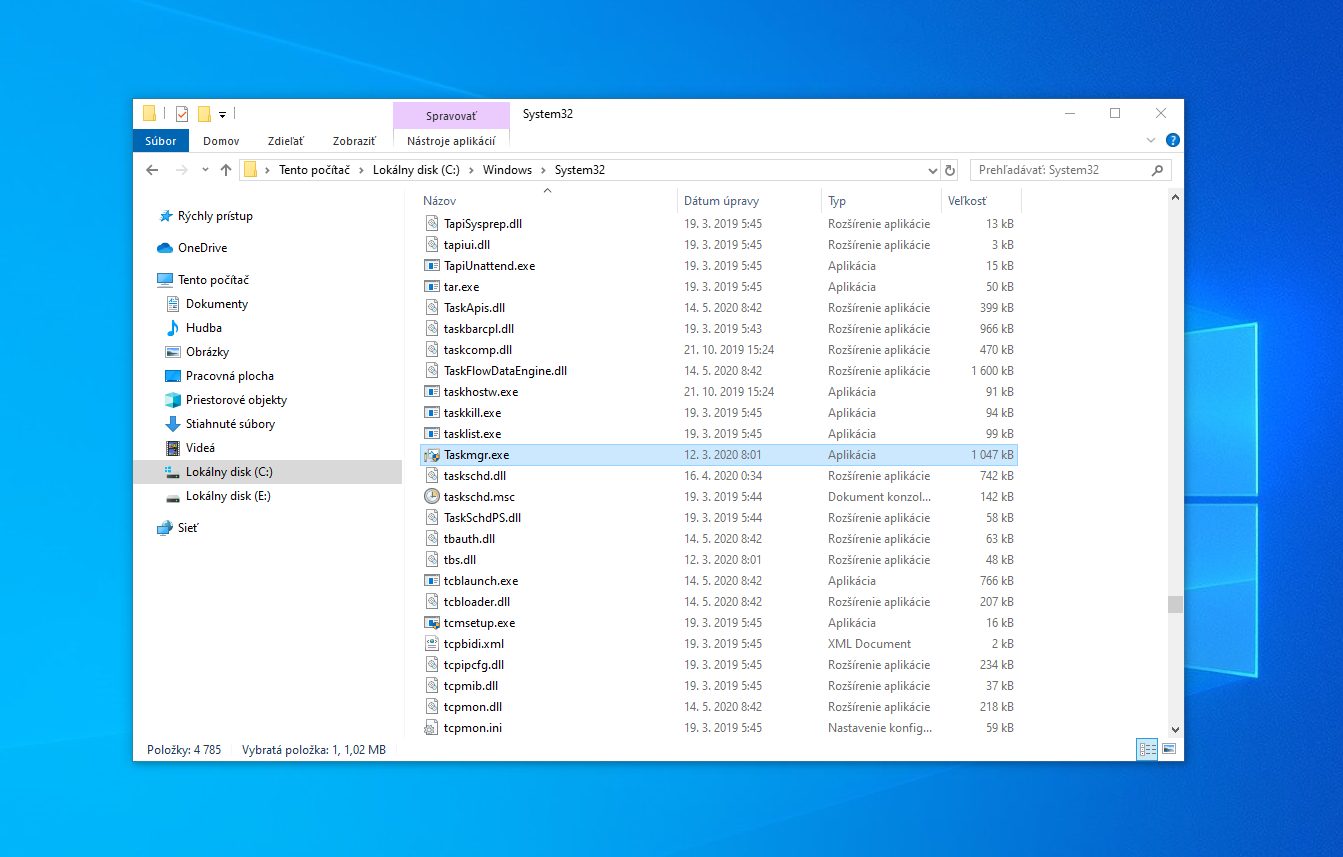Viewport: 1343px width, 857px height.
Task: Select OneDrive in navigation pane
Action: (202, 248)
